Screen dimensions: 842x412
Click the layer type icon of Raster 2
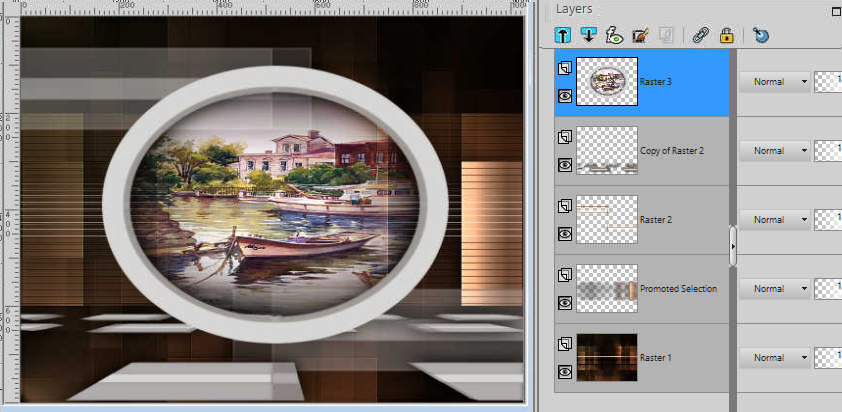click(x=565, y=205)
